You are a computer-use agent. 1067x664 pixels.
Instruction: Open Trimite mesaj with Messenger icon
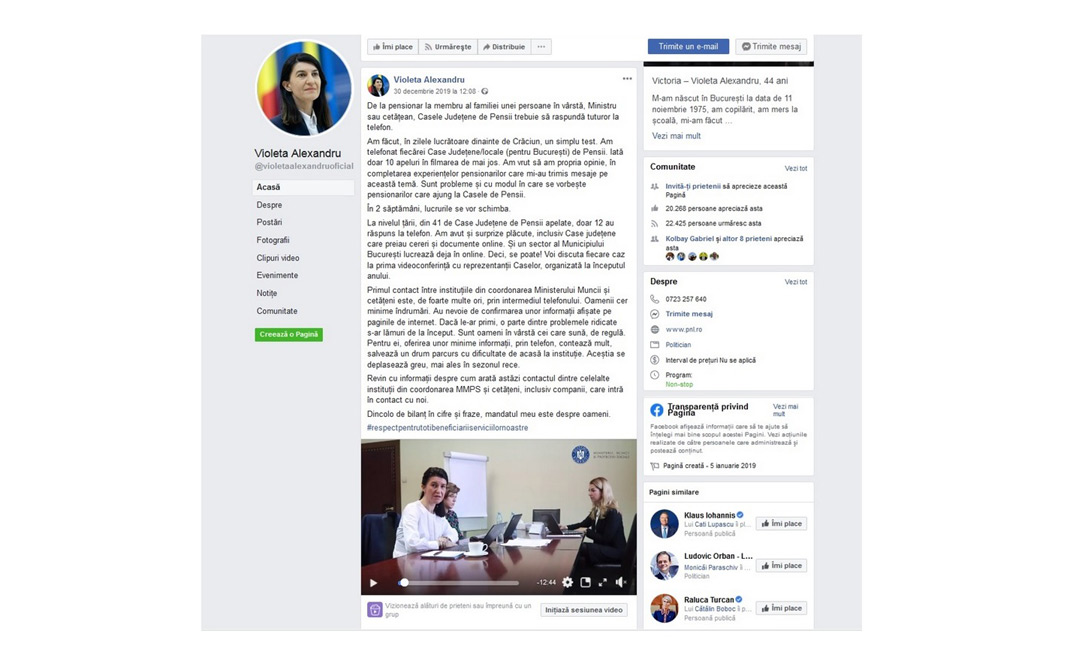tap(771, 46)
